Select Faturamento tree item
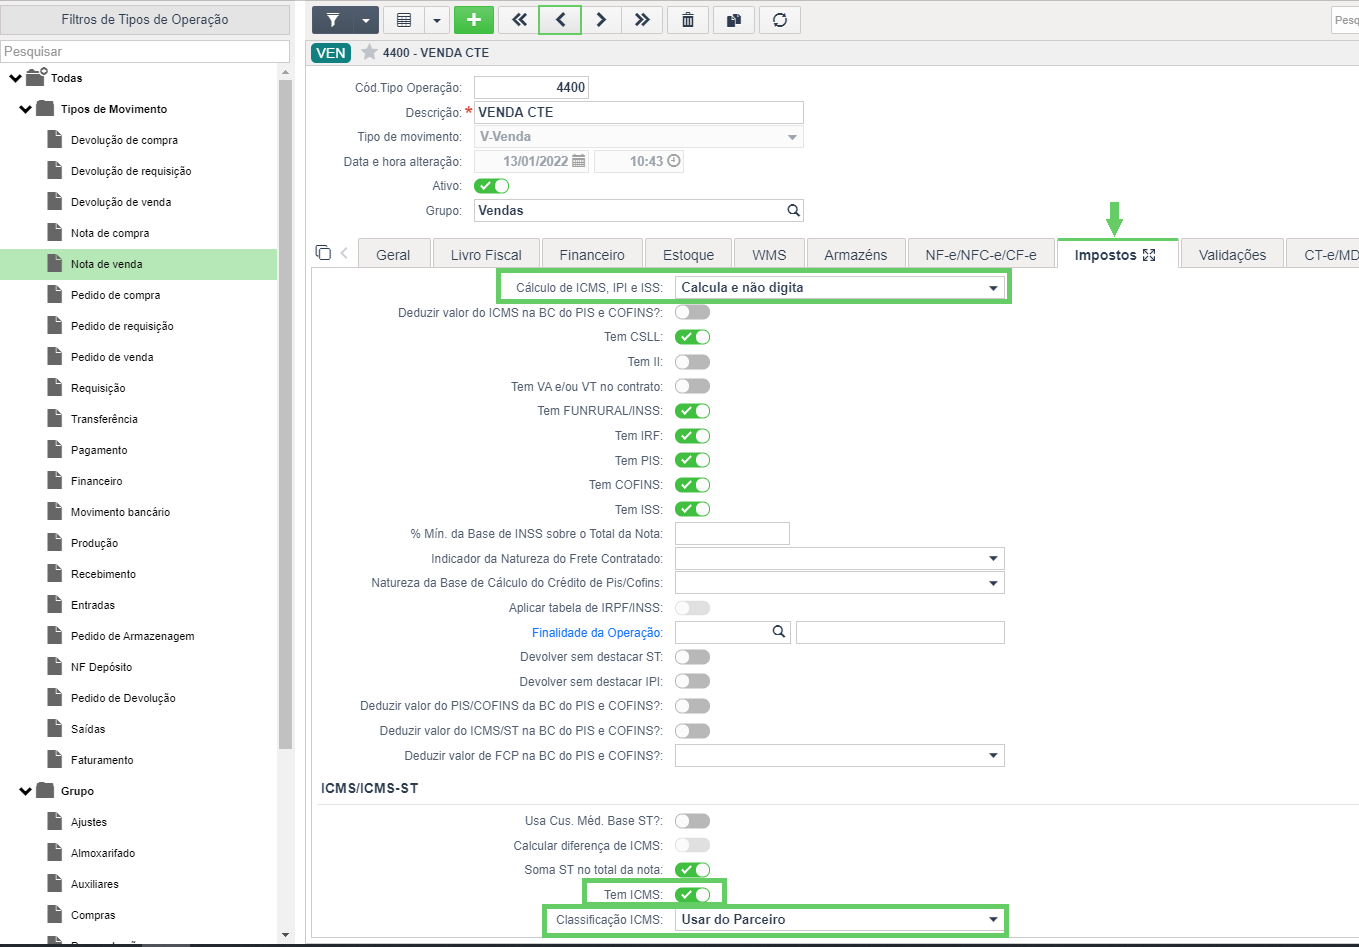Screen dimensions: 1359x947 [x=102, y=760]
